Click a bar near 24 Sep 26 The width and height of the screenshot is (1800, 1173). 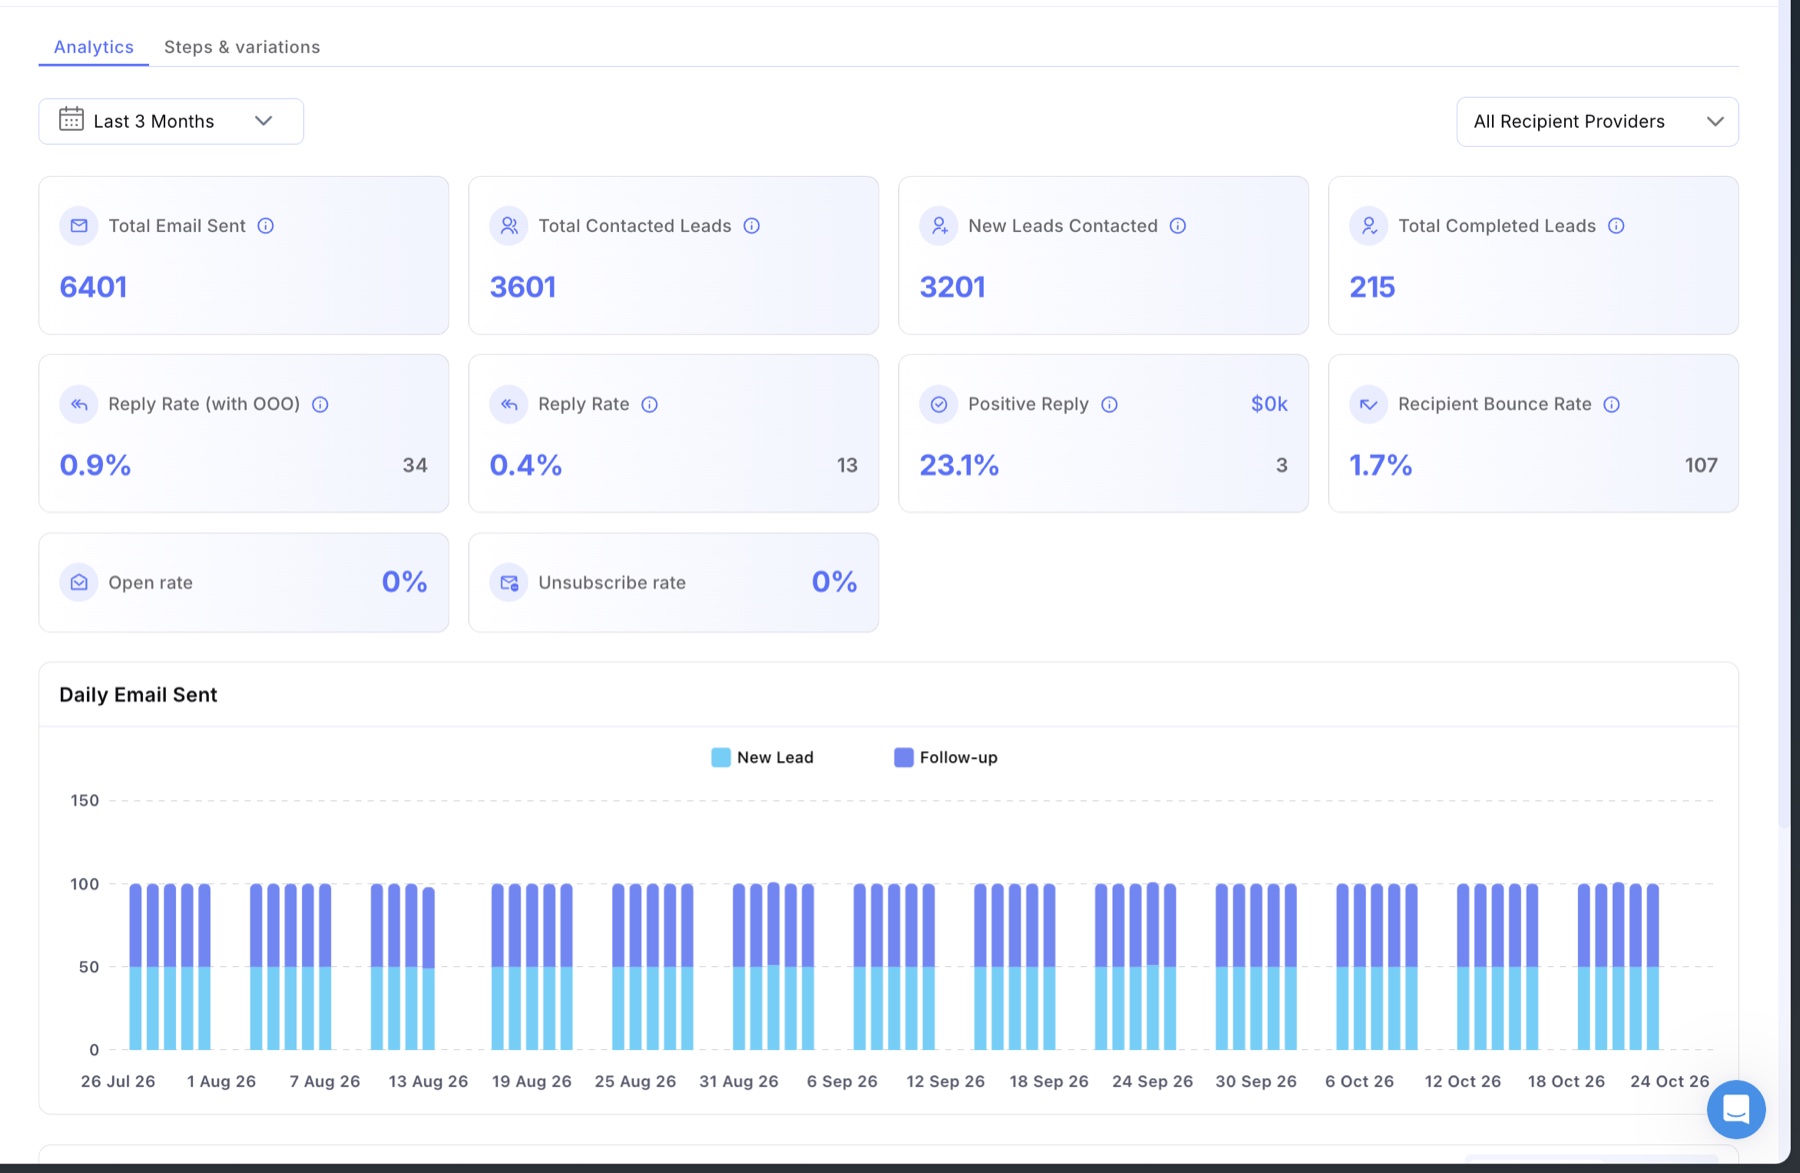pyautogui.click(x=1153, y=966)
